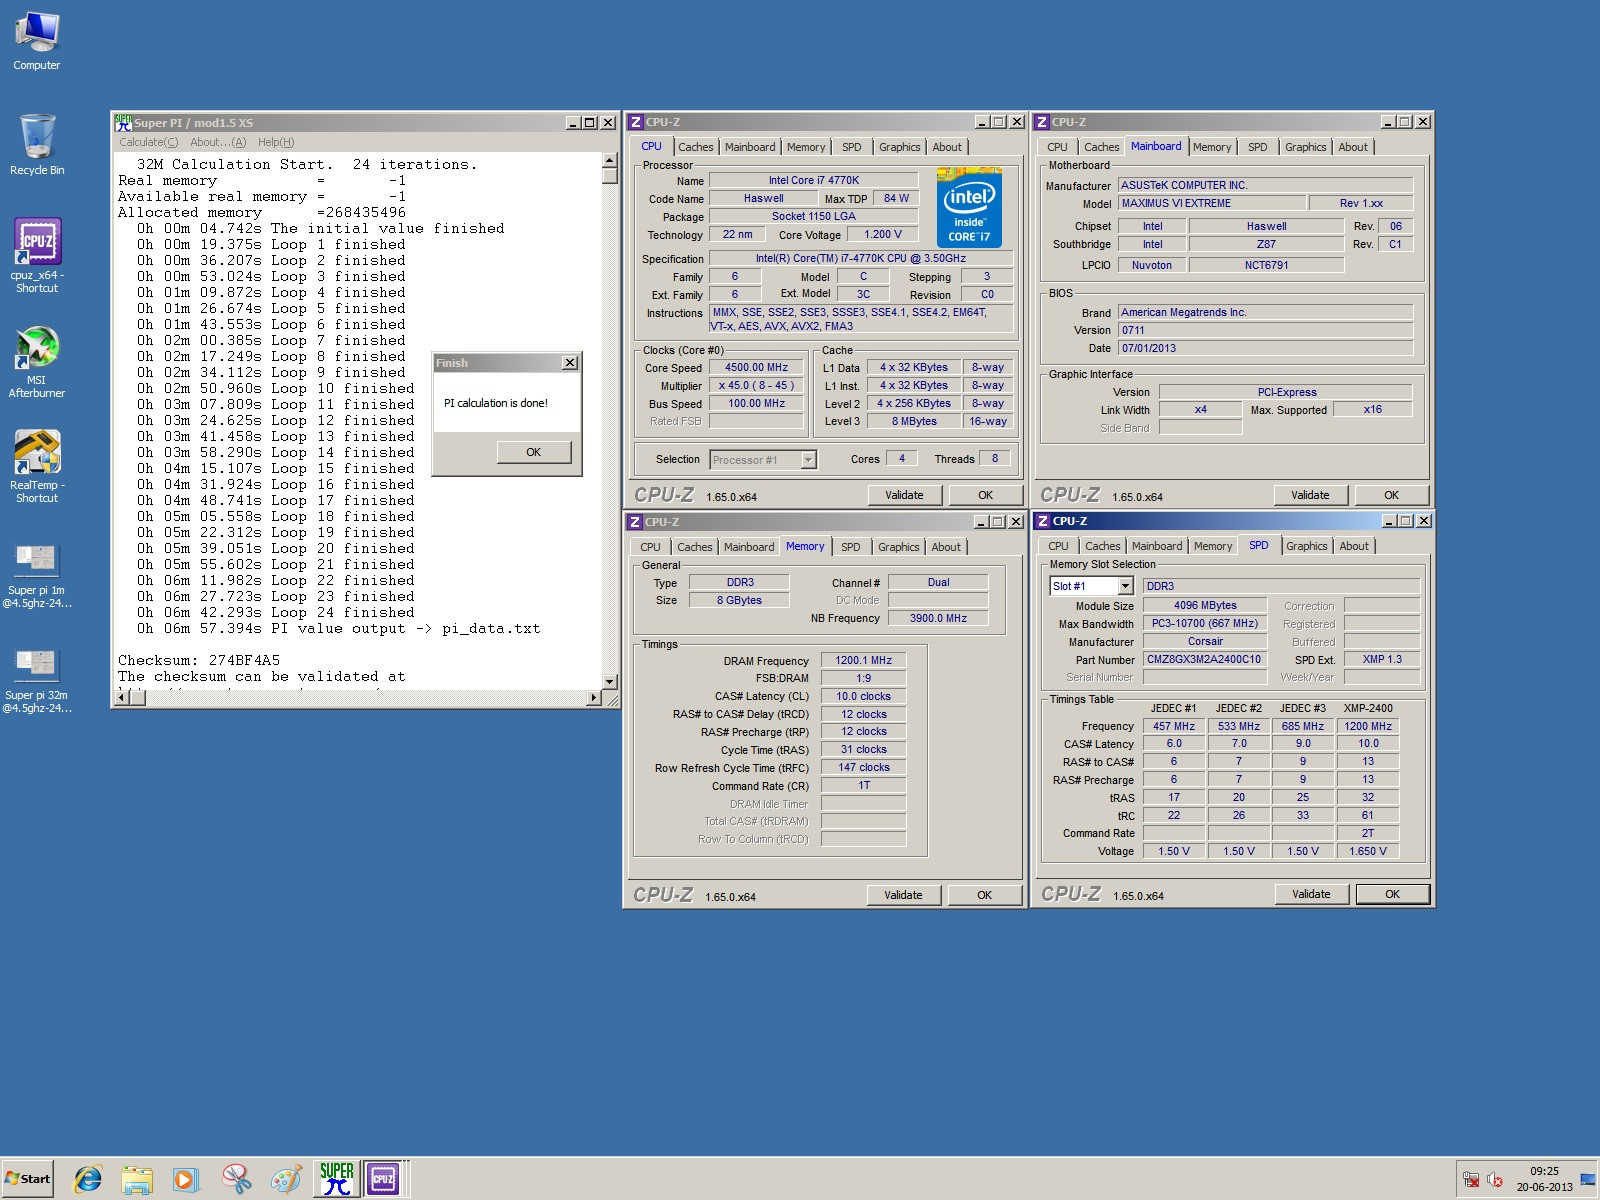1600x1200 pixels.
Task: Click the DRAM Frequency 1200.1 MHz value
Action: point(864,660)
